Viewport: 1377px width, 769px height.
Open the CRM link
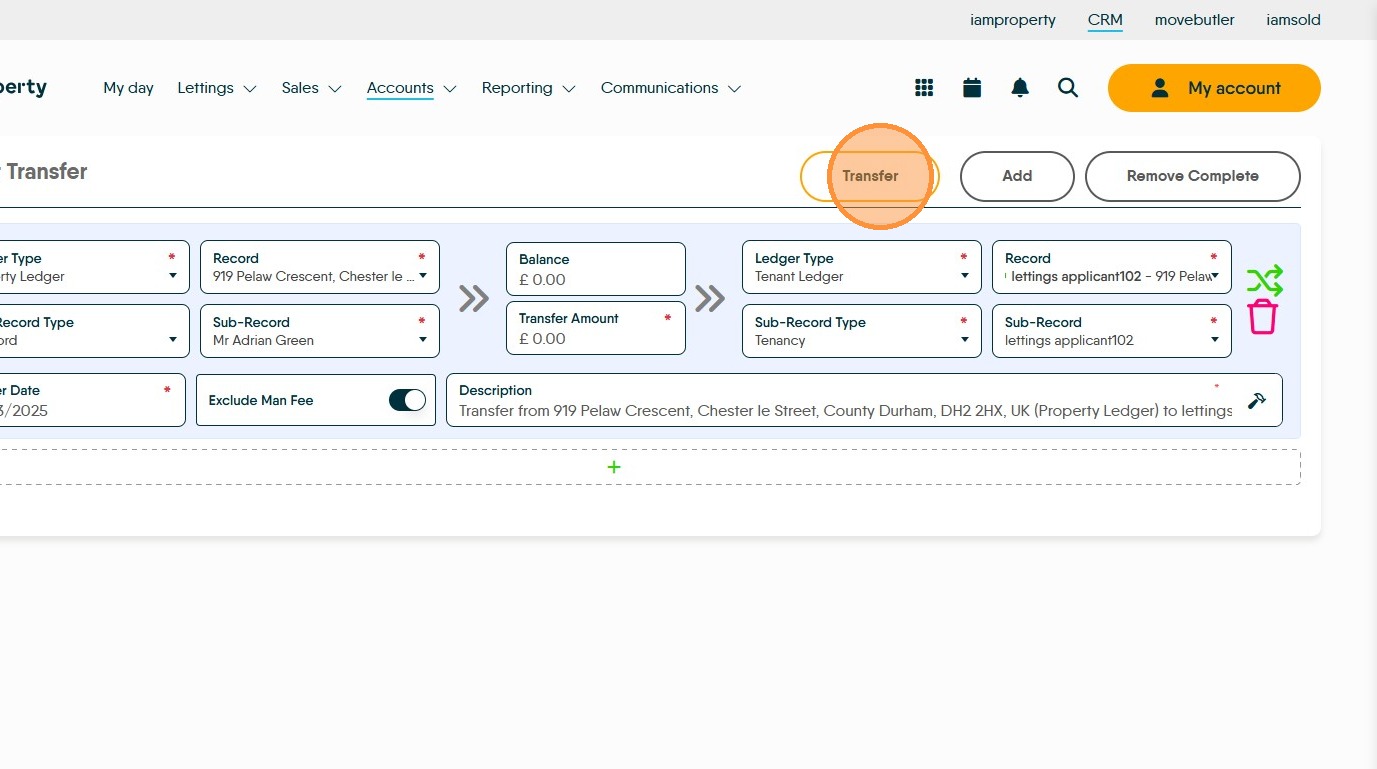1105,20
